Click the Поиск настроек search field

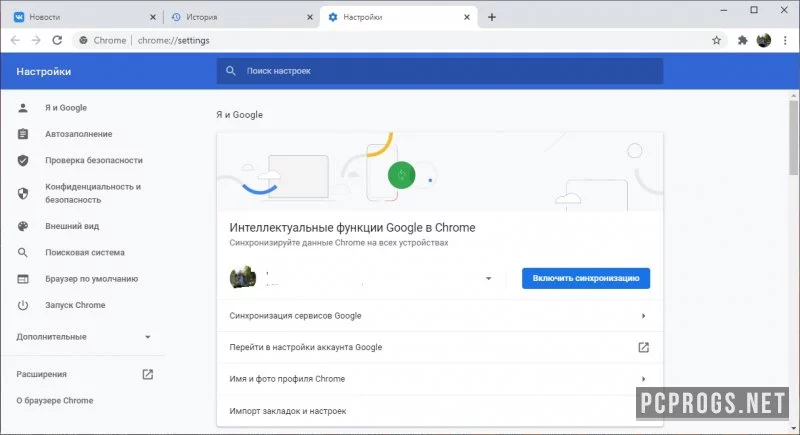pyautogui.click(x=440, y=71)
